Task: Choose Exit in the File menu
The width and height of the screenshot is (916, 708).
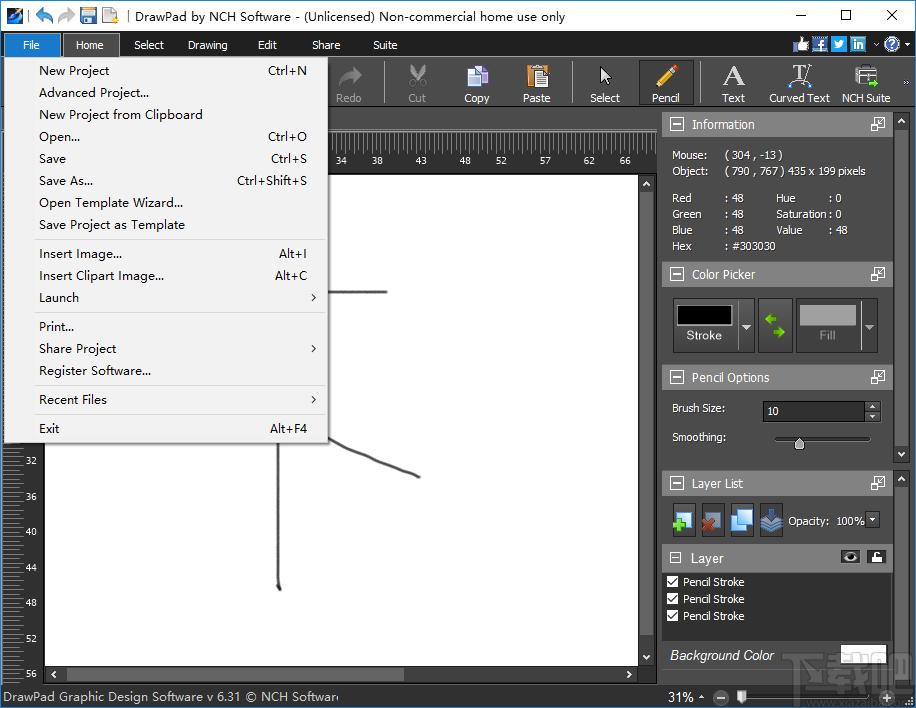Action: (x=165, y=429)
